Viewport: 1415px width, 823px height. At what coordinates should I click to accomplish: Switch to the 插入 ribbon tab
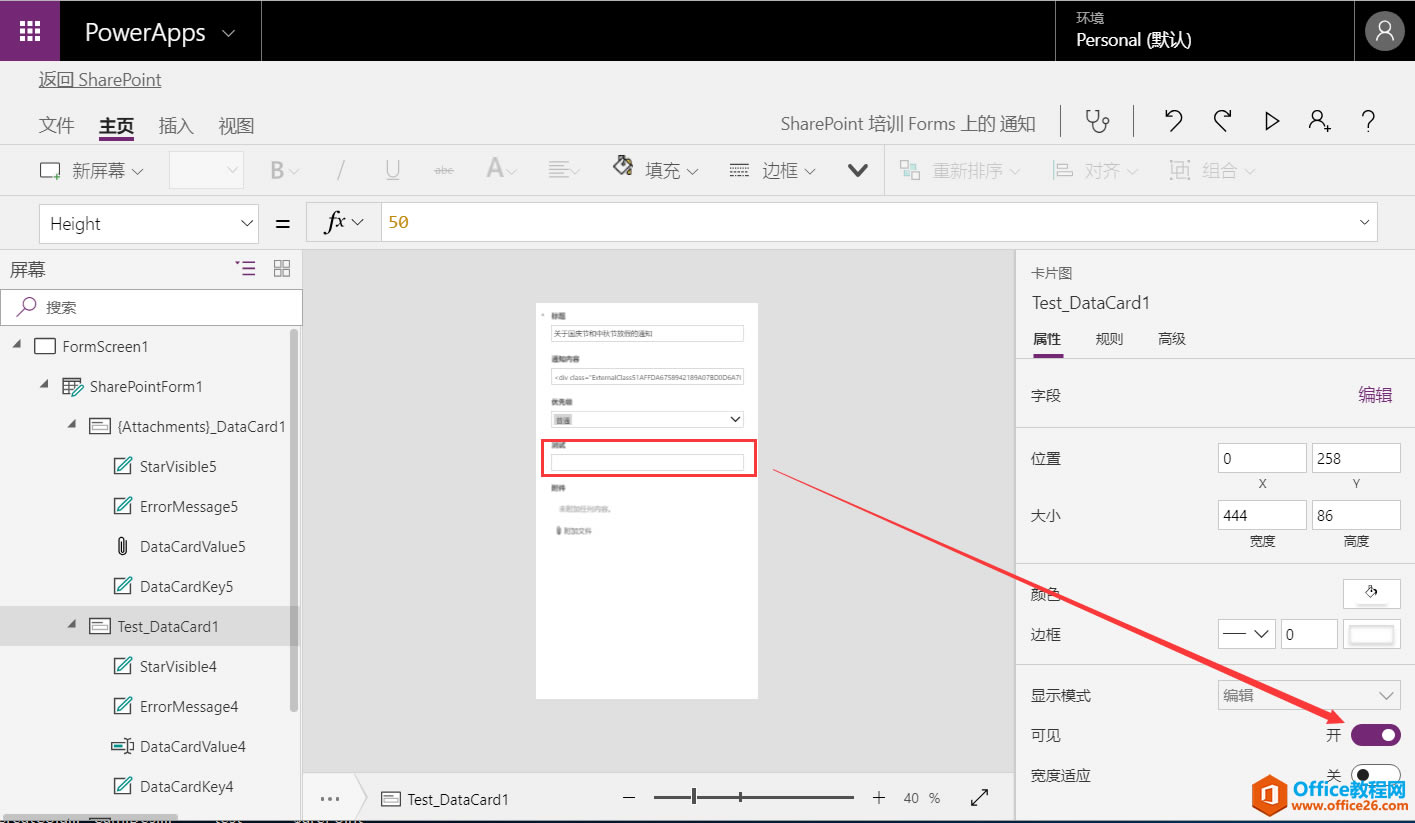click(x=176, y=126)
